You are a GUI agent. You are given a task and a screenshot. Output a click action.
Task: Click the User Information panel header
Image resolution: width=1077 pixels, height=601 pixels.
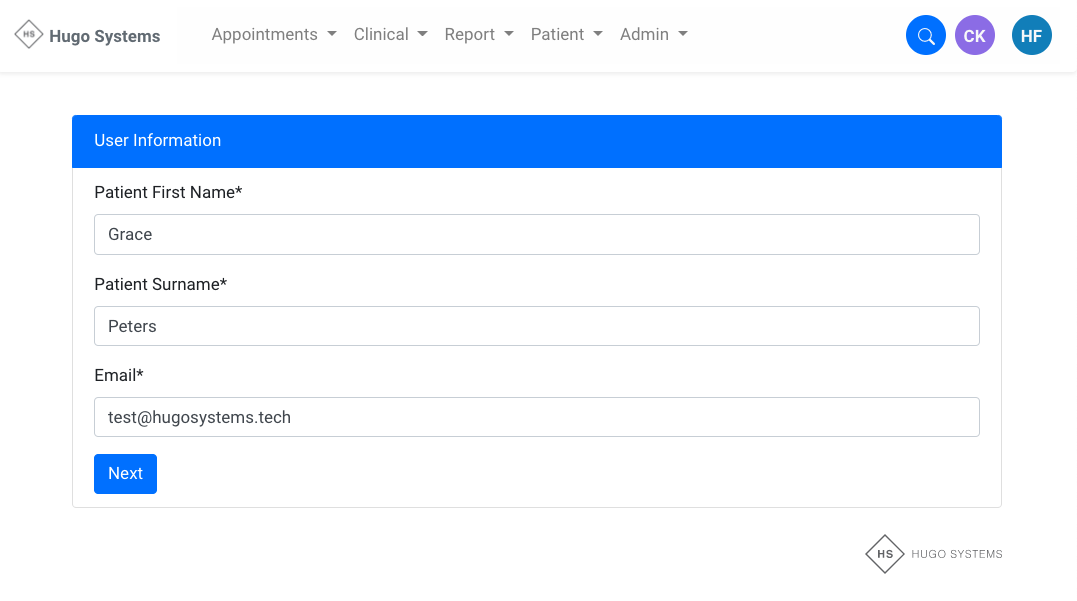coord(536,141)
